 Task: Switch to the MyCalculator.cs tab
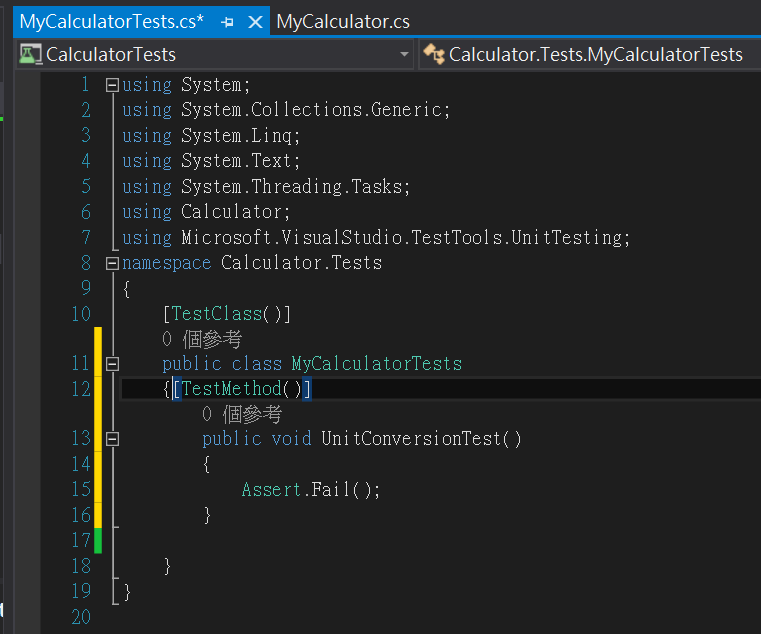[343, 21]
